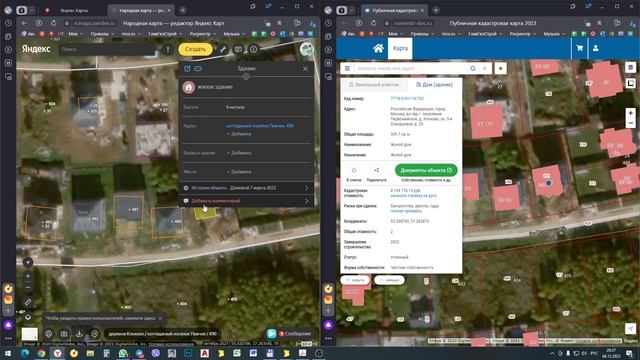Go back in the left browser window
Image resolution: width=640 pixels, height=360 pixels.
24,23
